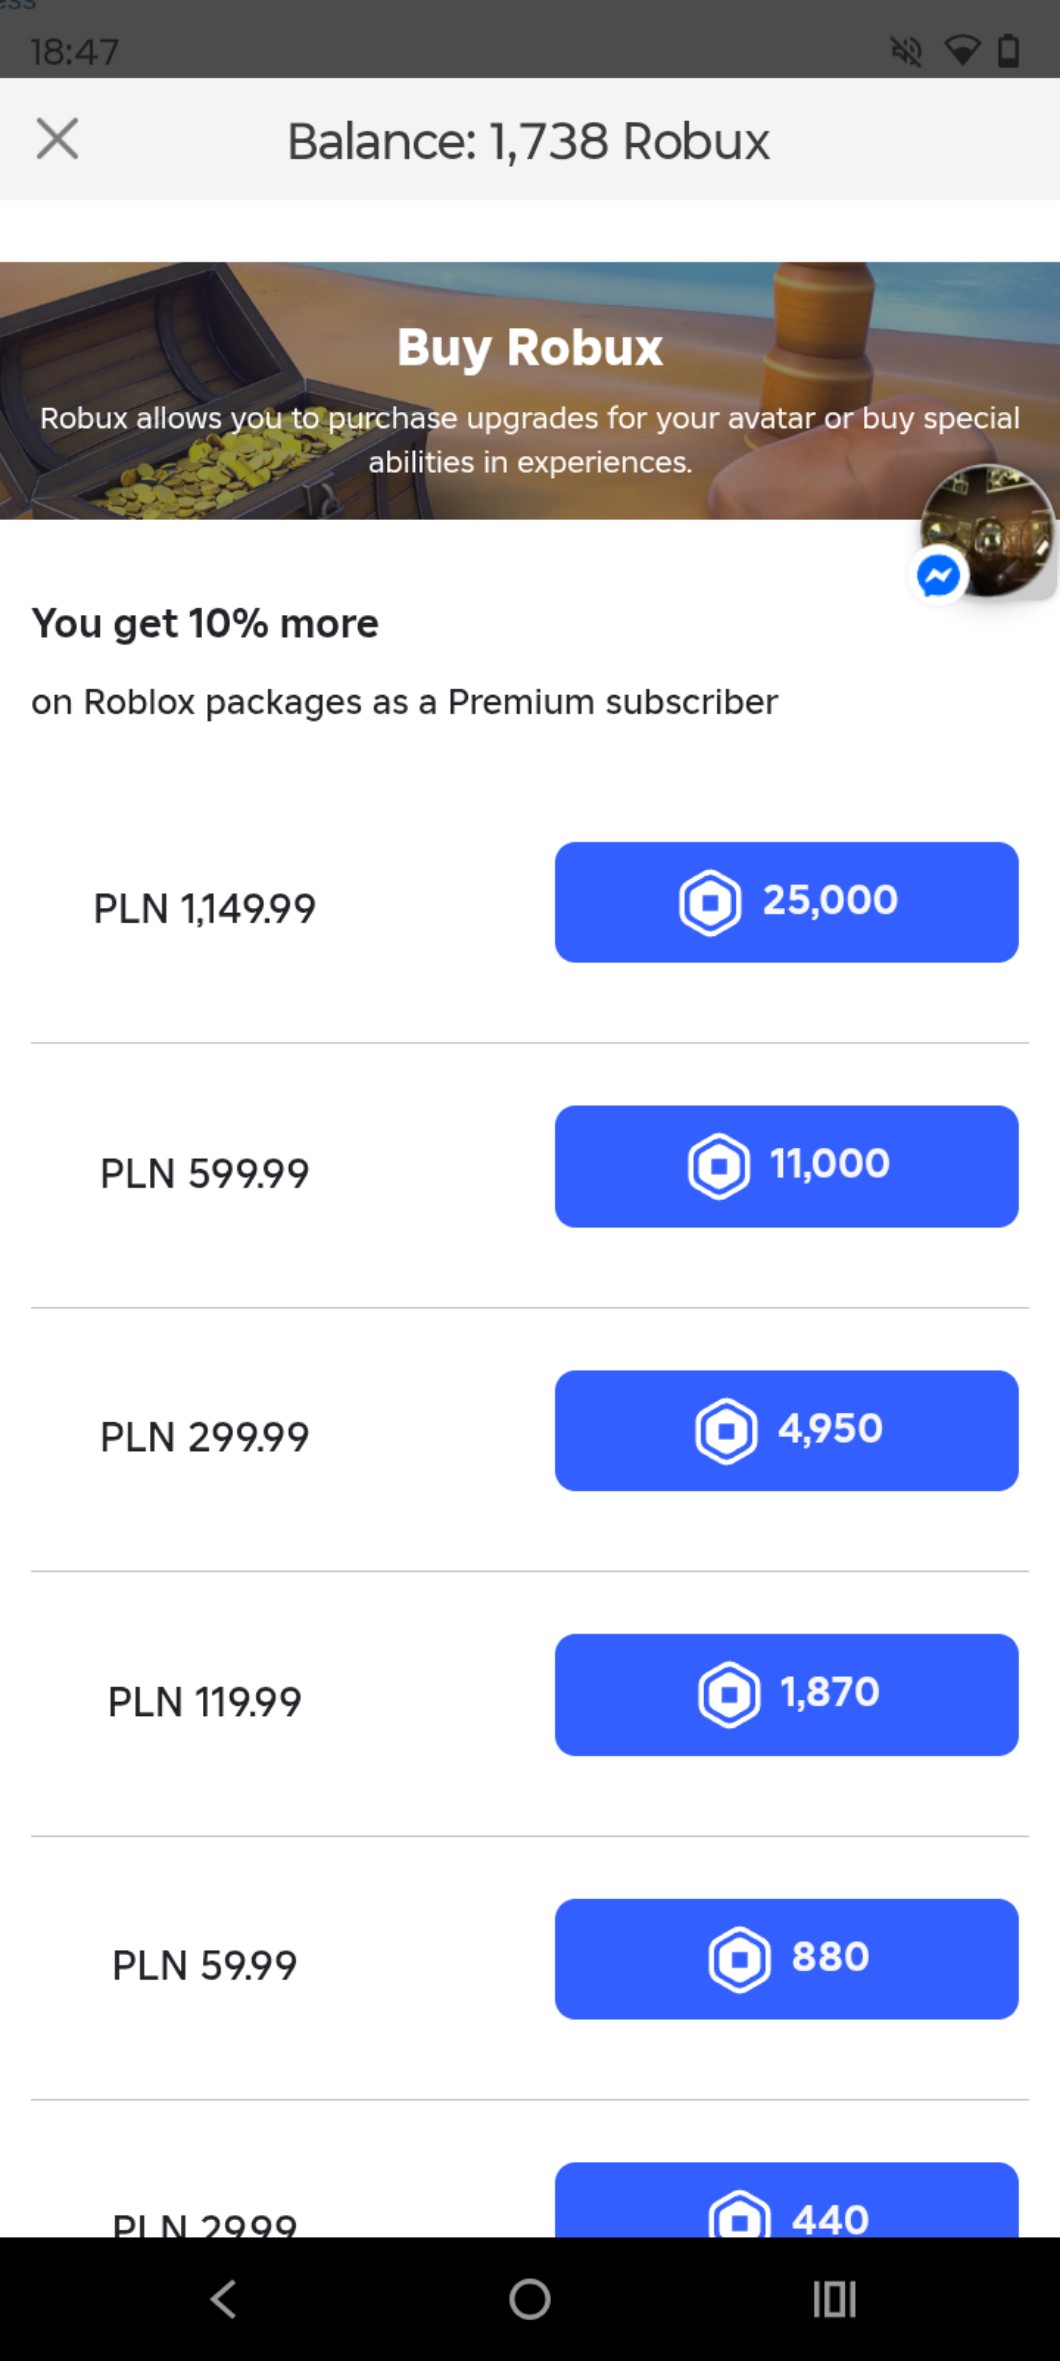Screen dimensions: 1060x2361
Task: Click the PLN 599.99 price label
Action: click(x=205, y=1173)
